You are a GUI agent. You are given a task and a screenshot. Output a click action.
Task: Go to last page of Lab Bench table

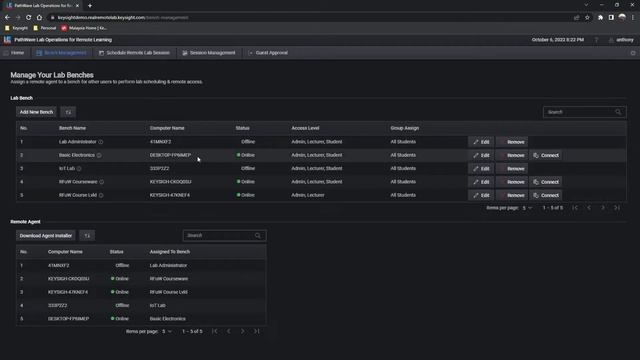click(617, 208)
